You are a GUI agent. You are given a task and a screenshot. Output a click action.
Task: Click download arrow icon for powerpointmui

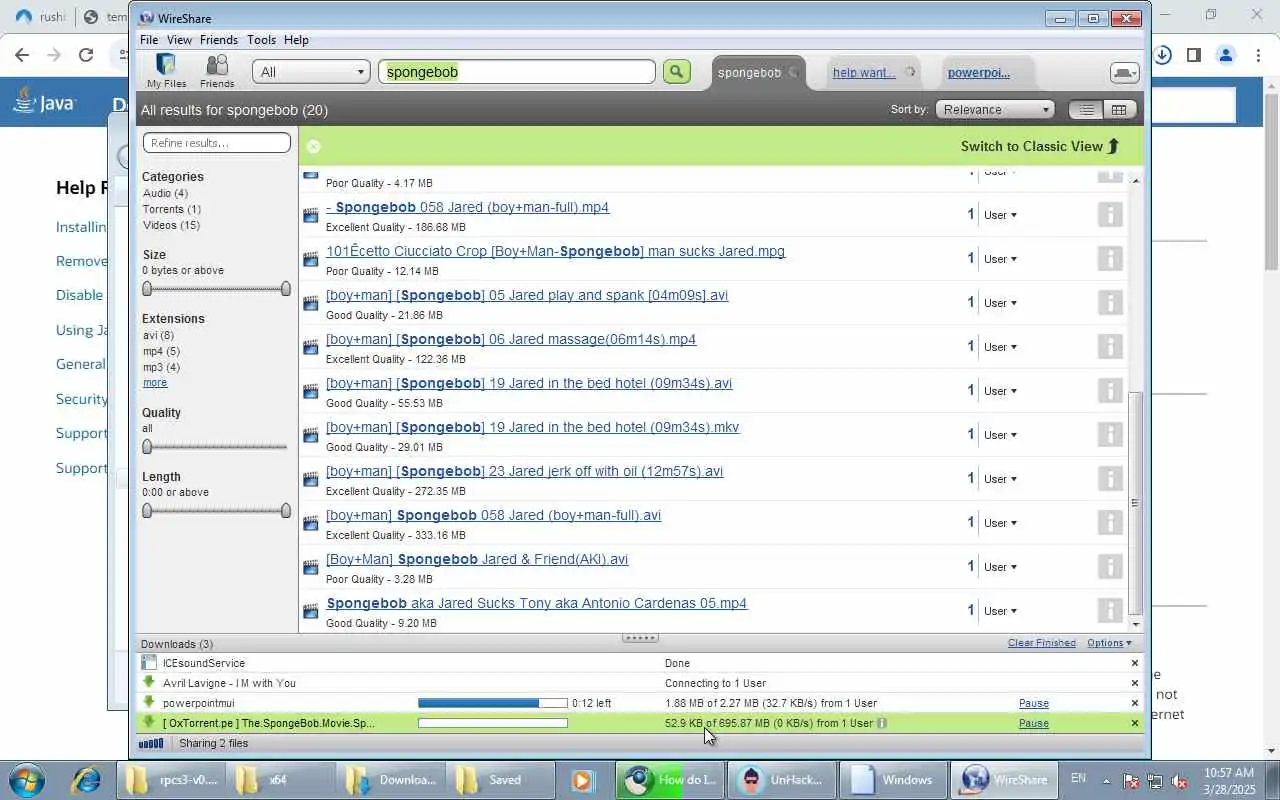pos(149,703)
